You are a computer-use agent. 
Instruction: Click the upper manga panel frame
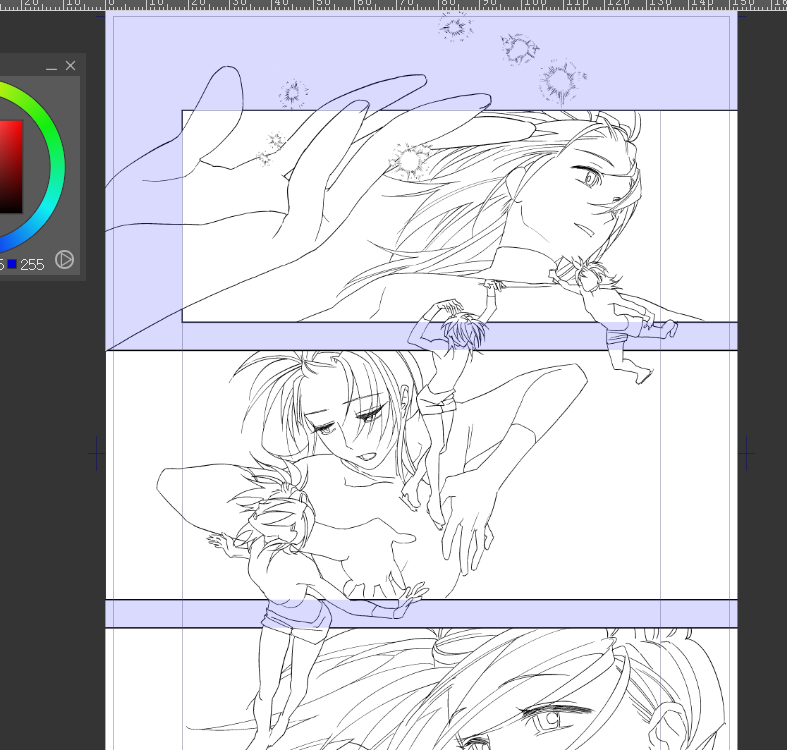(460, 216)
